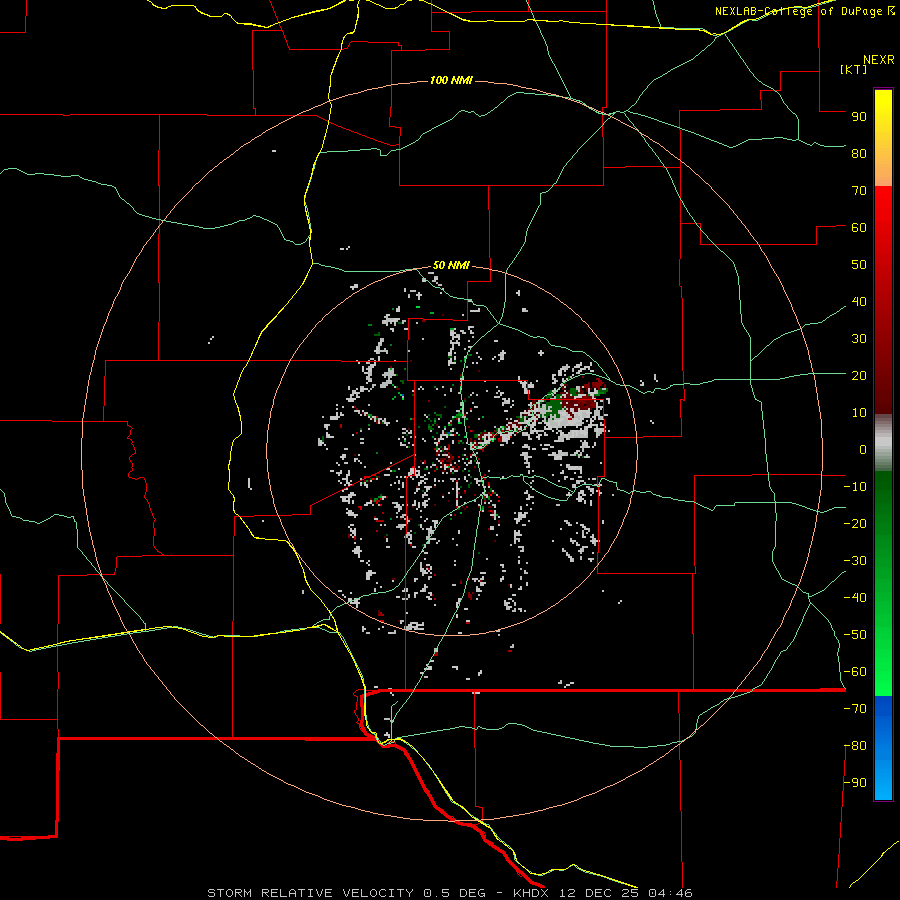Click the -90 value on velocity scale
900x900 pixels.
tap(855, 783)
